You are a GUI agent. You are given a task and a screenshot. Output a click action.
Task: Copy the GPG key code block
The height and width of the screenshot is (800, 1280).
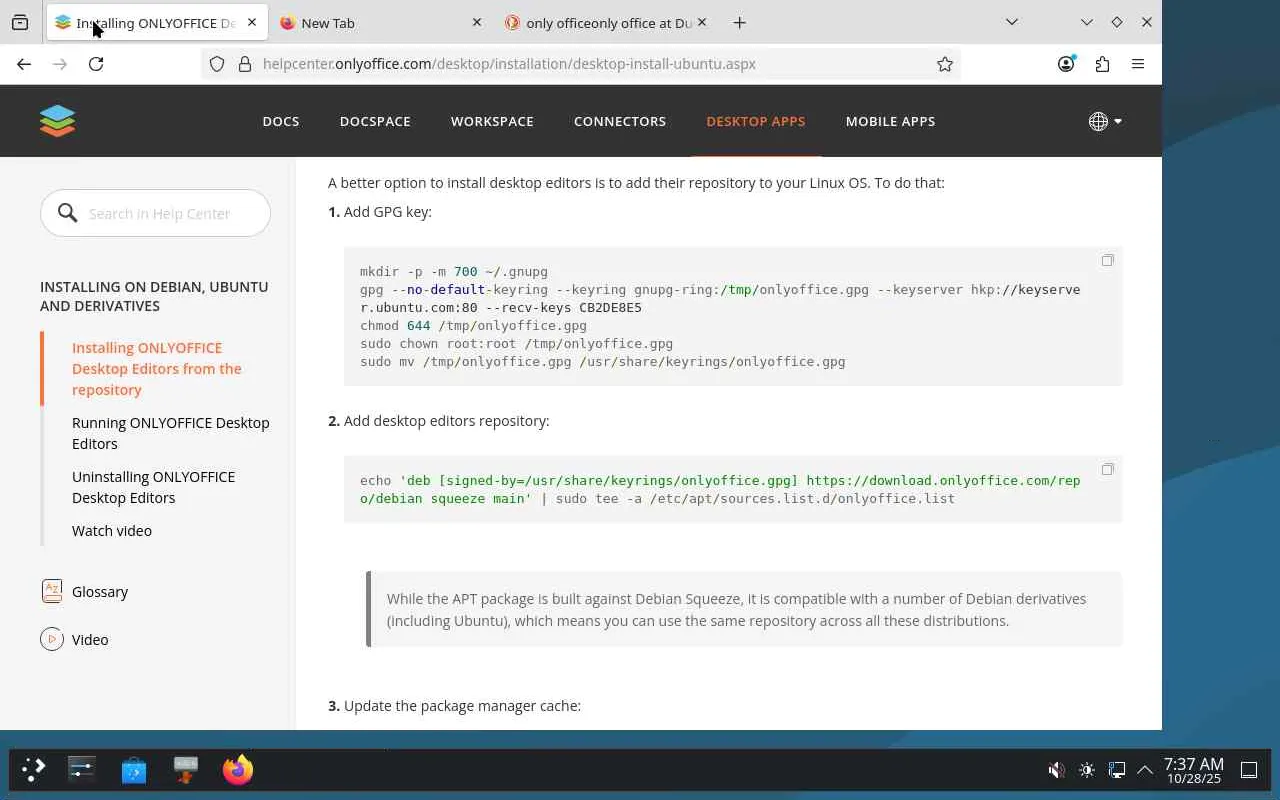1107,260
